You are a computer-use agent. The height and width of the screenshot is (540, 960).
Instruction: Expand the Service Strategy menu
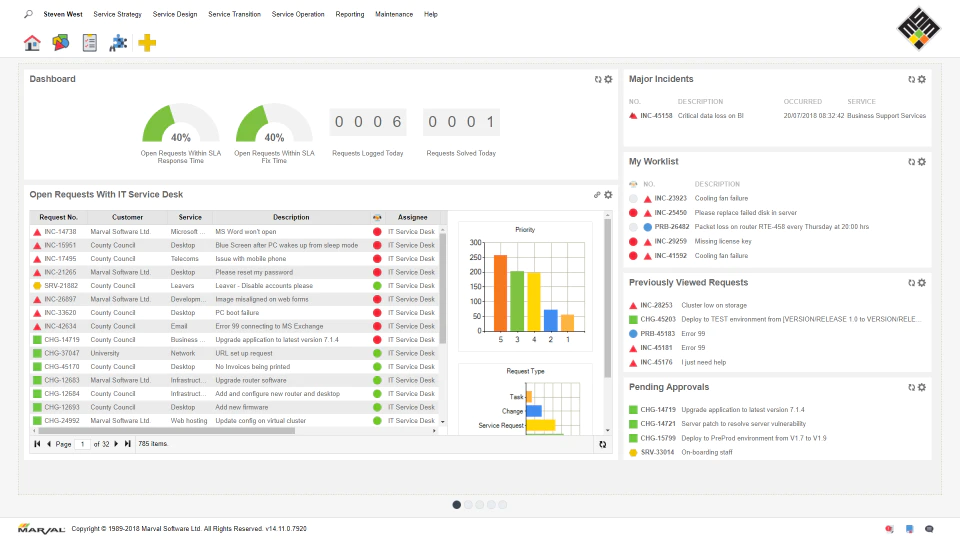pos(118,14)
